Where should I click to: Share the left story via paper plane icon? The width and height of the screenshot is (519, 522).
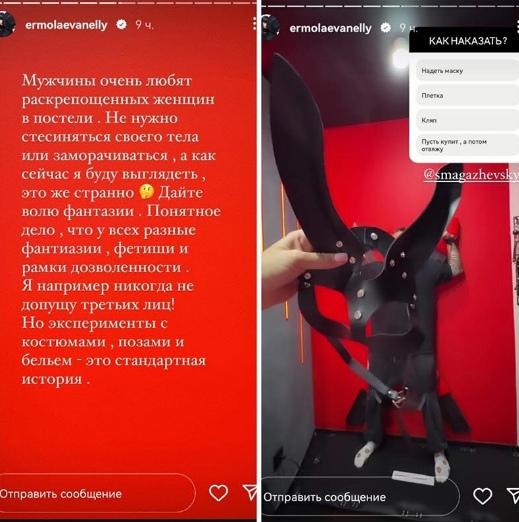250,493
